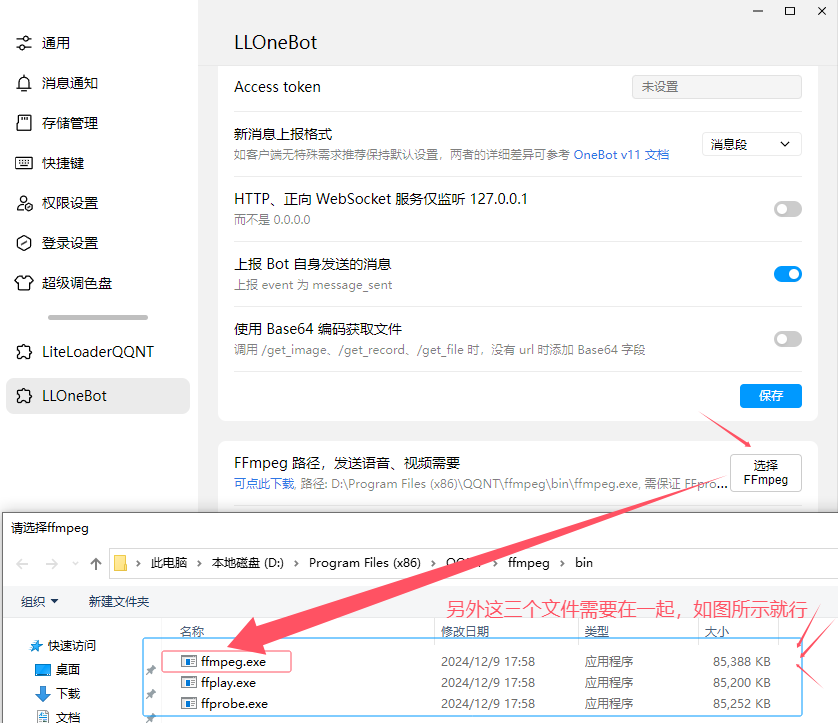Click the ffprobe.exe file icon
838x723 pixels.
(189, 704)
